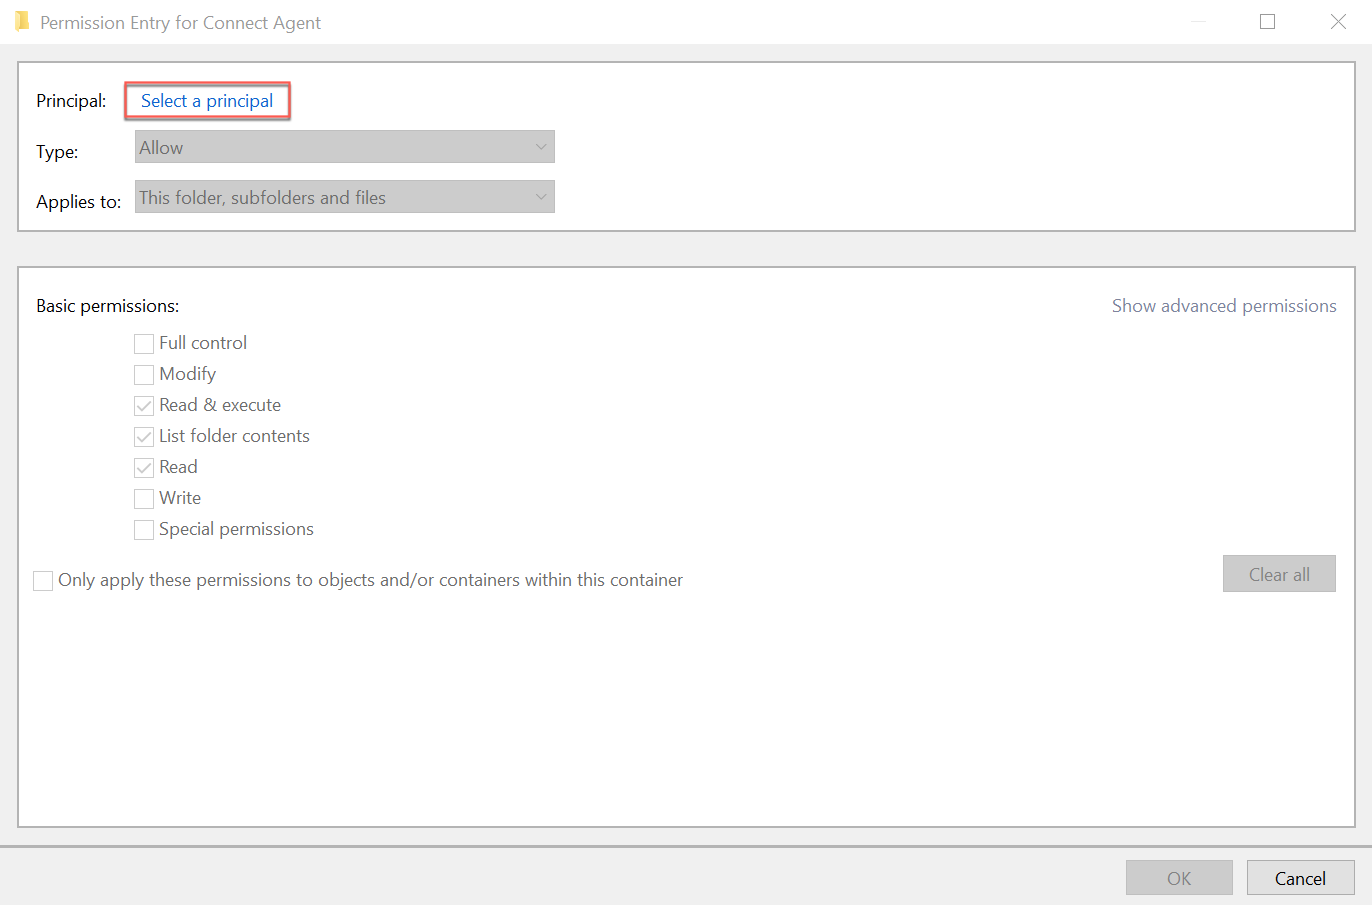Viewport: 1372px width, 905px height.
Task: Close the Permission Entry dialog
Action: [1338, 22]
